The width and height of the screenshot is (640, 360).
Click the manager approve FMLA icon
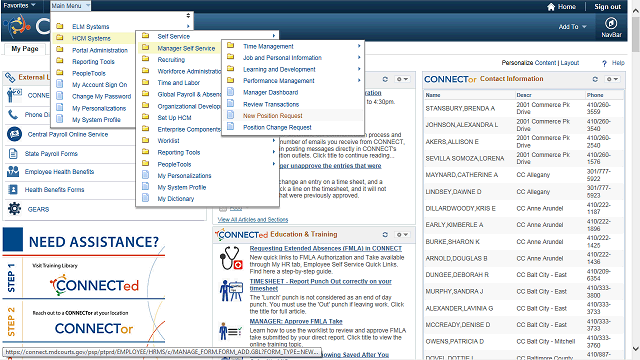point(230,331)
